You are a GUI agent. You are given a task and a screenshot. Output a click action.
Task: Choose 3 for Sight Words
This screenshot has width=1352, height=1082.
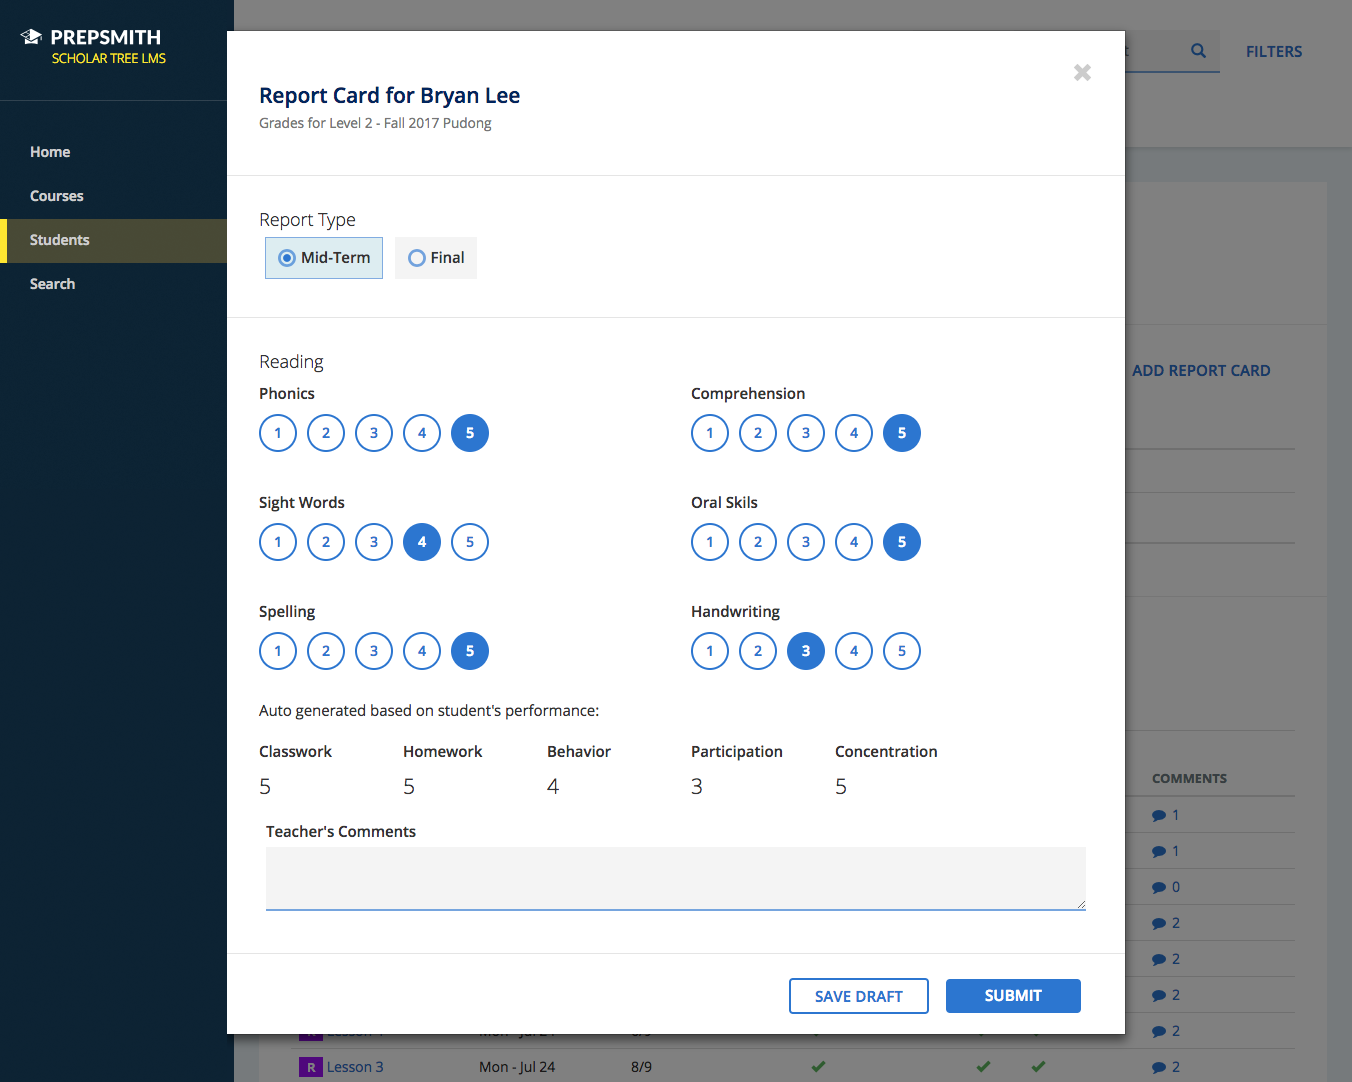click(374, 542)
